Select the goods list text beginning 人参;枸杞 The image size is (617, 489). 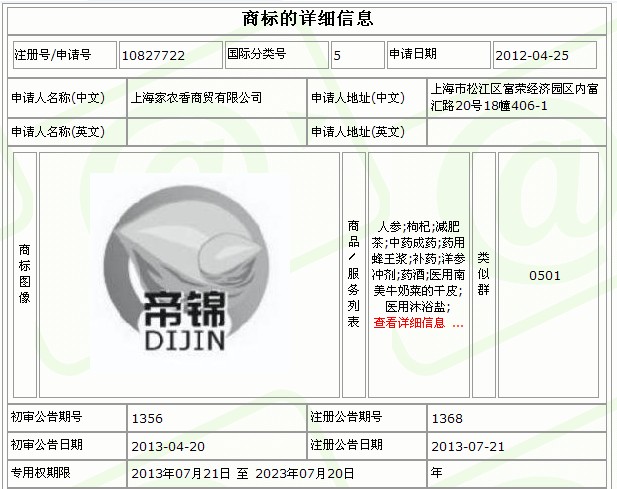click(417, 265)
